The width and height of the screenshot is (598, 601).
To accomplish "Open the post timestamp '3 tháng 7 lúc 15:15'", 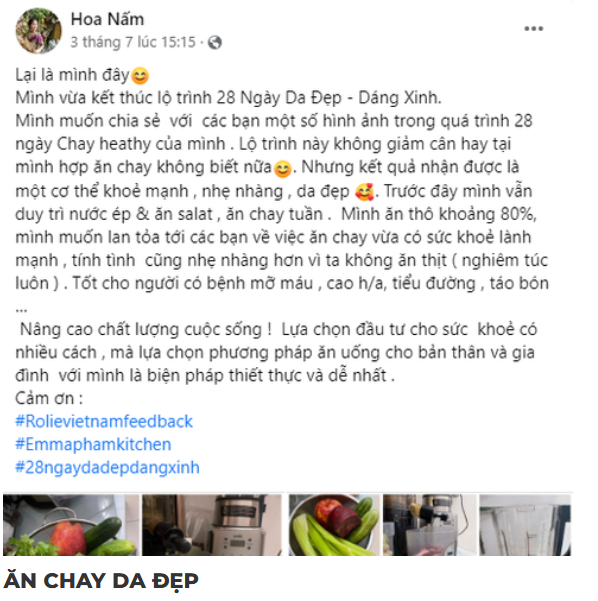I will 133,42.
